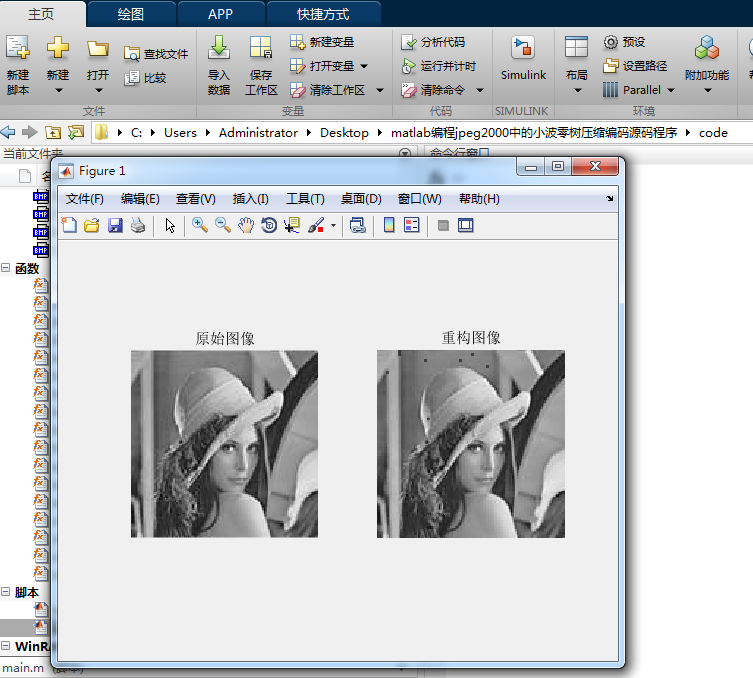Open Help (帮助) menu in Figure 1
Viewport: 753px width, 678px height.
pos(479,198)
